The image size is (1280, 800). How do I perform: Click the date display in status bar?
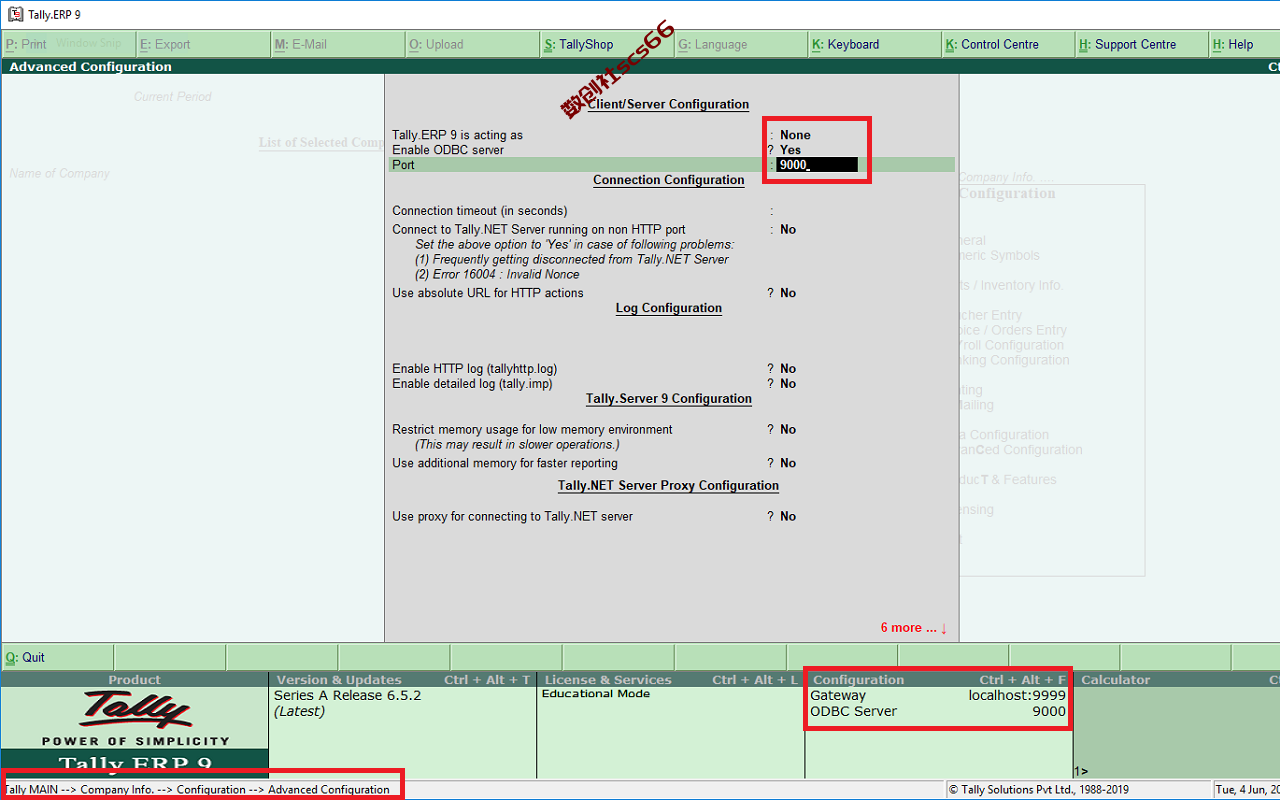pos(1247,790)
